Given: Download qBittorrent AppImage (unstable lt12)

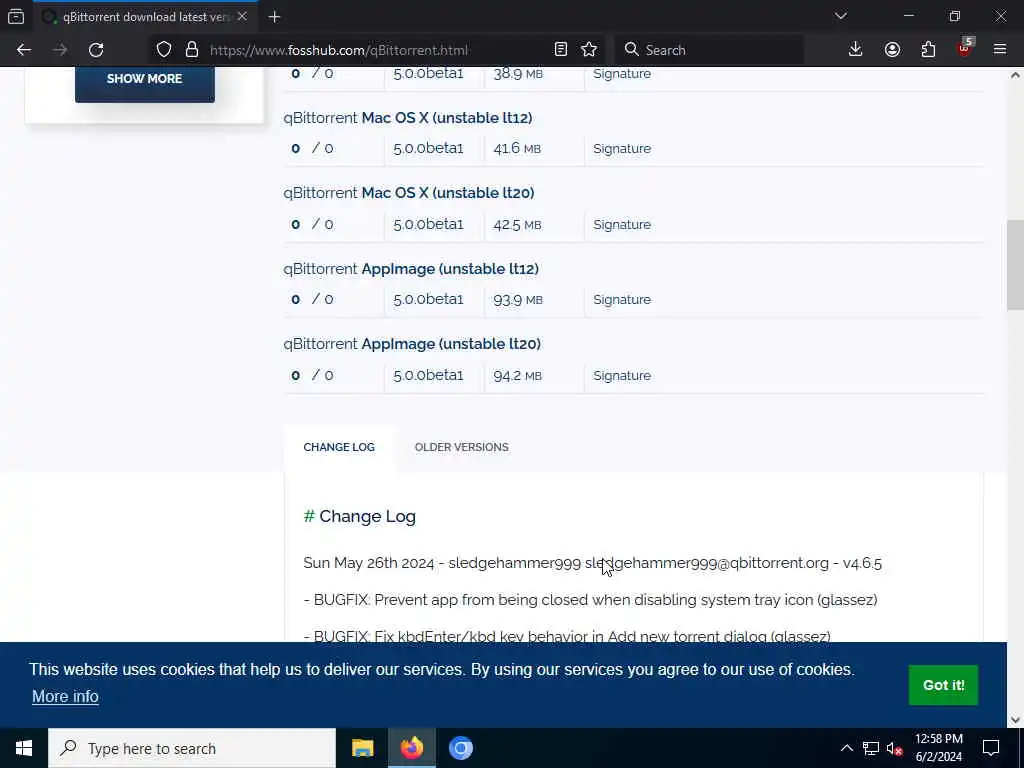Looking at the screenshot, I should click(411, 269).
